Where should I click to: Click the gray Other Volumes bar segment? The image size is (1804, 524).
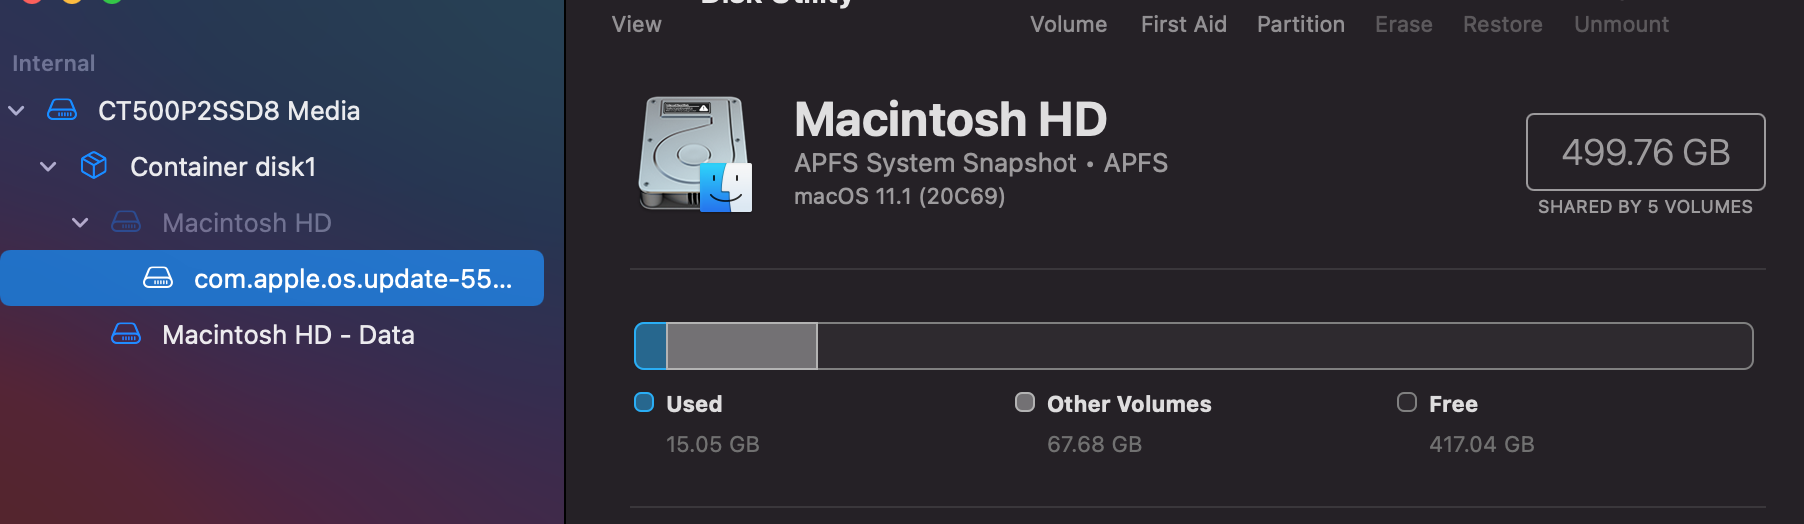742,346
